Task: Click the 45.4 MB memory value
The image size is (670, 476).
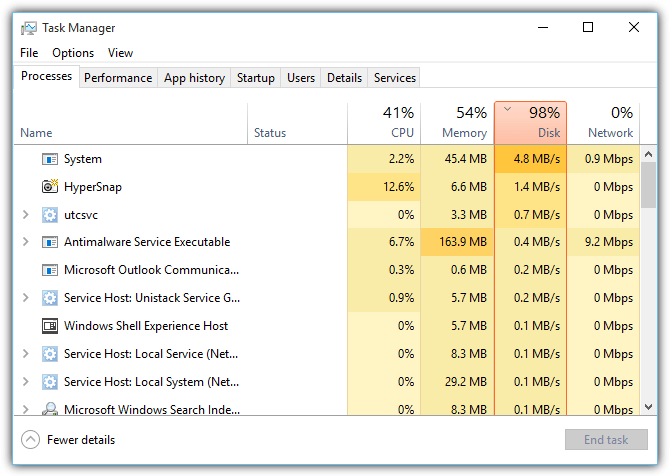Action: click(465, 159)
